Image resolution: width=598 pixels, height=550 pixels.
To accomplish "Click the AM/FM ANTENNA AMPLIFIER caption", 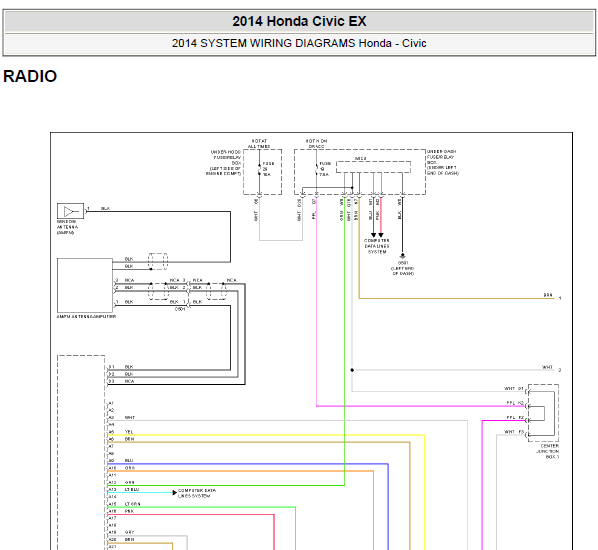I will click(x=86, y=317).
